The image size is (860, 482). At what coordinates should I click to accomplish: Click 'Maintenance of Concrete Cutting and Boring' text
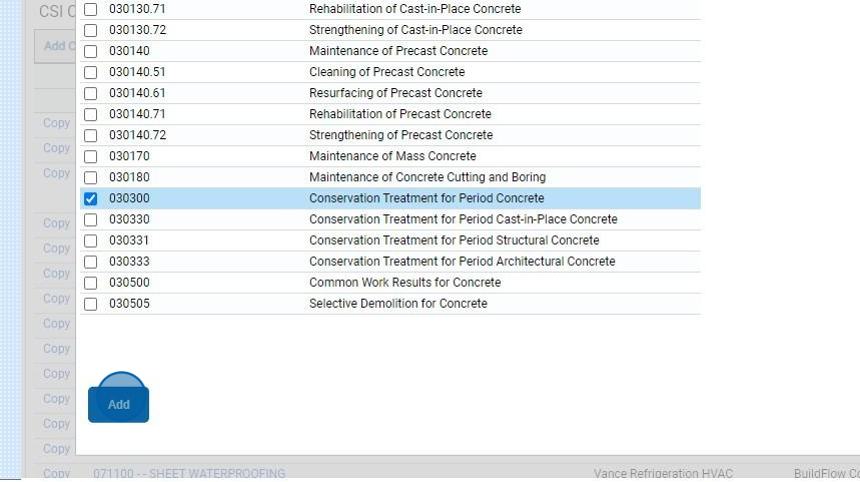427,177
